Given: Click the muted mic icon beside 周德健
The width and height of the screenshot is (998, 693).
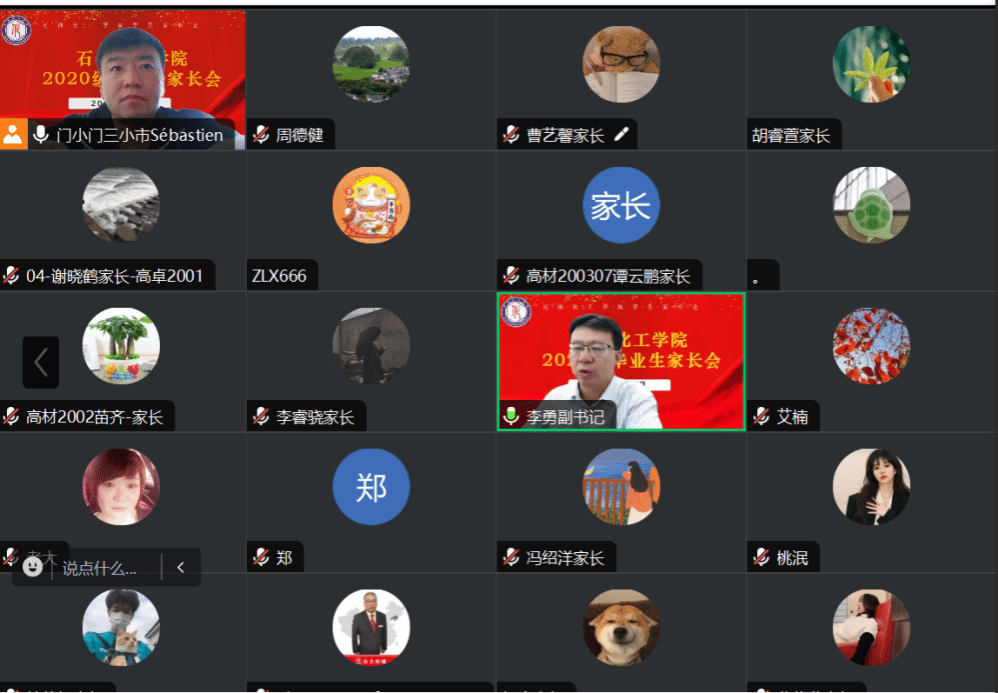Looking at the screenshot, I should 261,134.
